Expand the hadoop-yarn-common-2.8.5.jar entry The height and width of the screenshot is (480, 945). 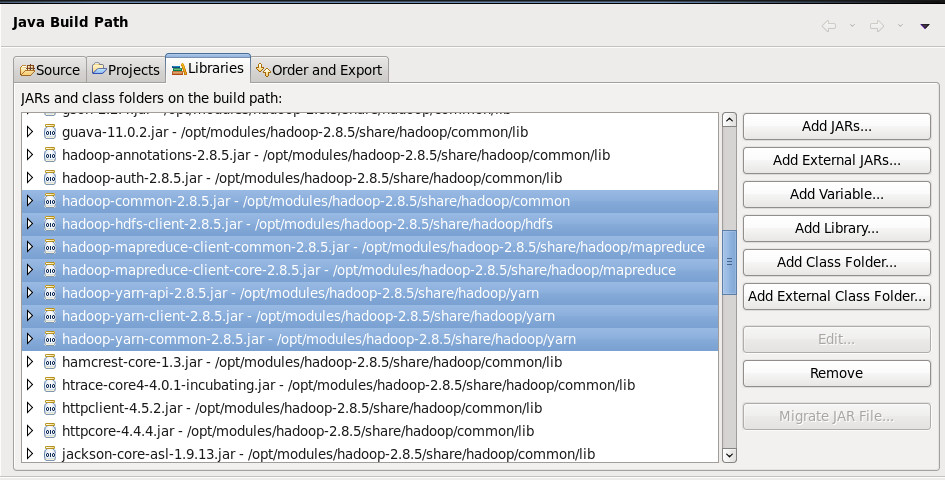tap(30, 339)
